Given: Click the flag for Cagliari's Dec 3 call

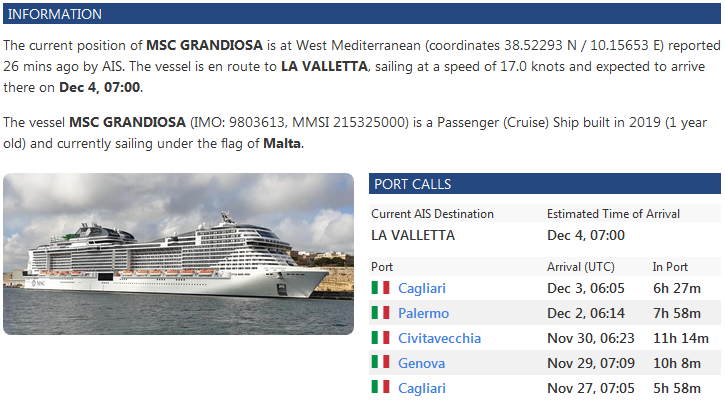Looking at the screenshot, I should click(380, 288).
